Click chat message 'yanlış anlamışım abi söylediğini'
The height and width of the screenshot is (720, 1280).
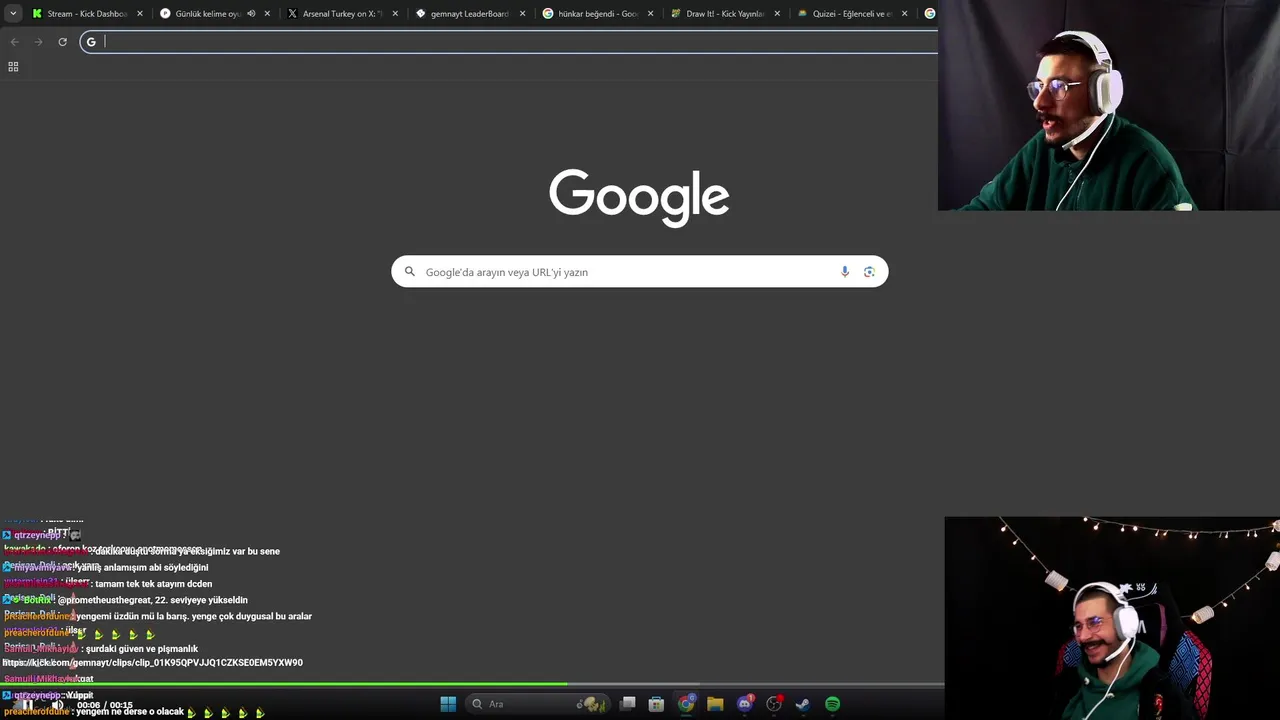pyautogui.click(x=143, y=567)
